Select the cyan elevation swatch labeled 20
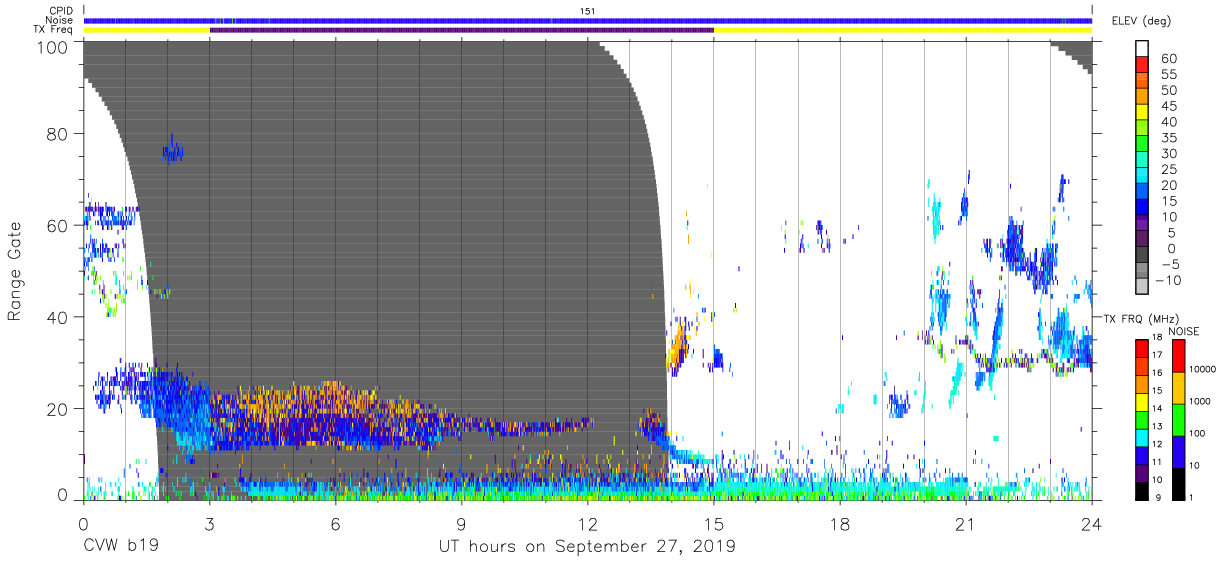 pos(1144,177)
